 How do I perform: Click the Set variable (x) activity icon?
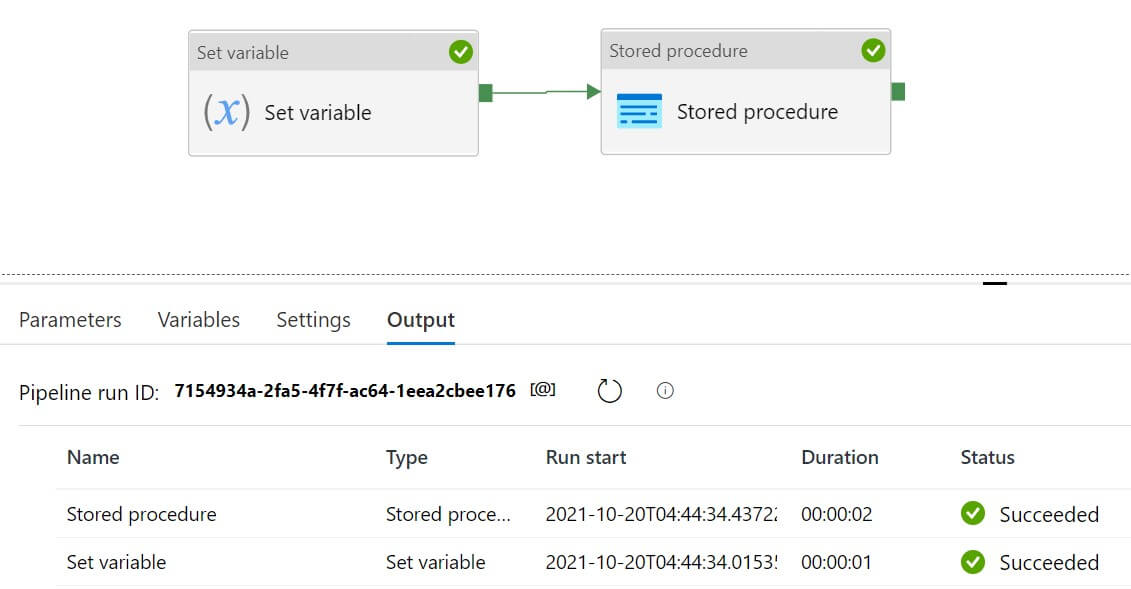(227, 112)
